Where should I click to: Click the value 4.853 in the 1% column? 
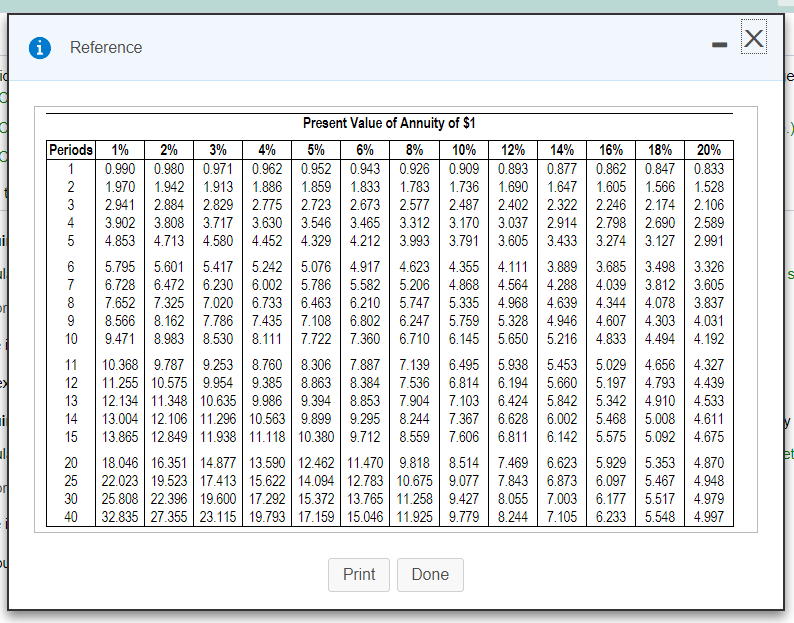[120, 241]
